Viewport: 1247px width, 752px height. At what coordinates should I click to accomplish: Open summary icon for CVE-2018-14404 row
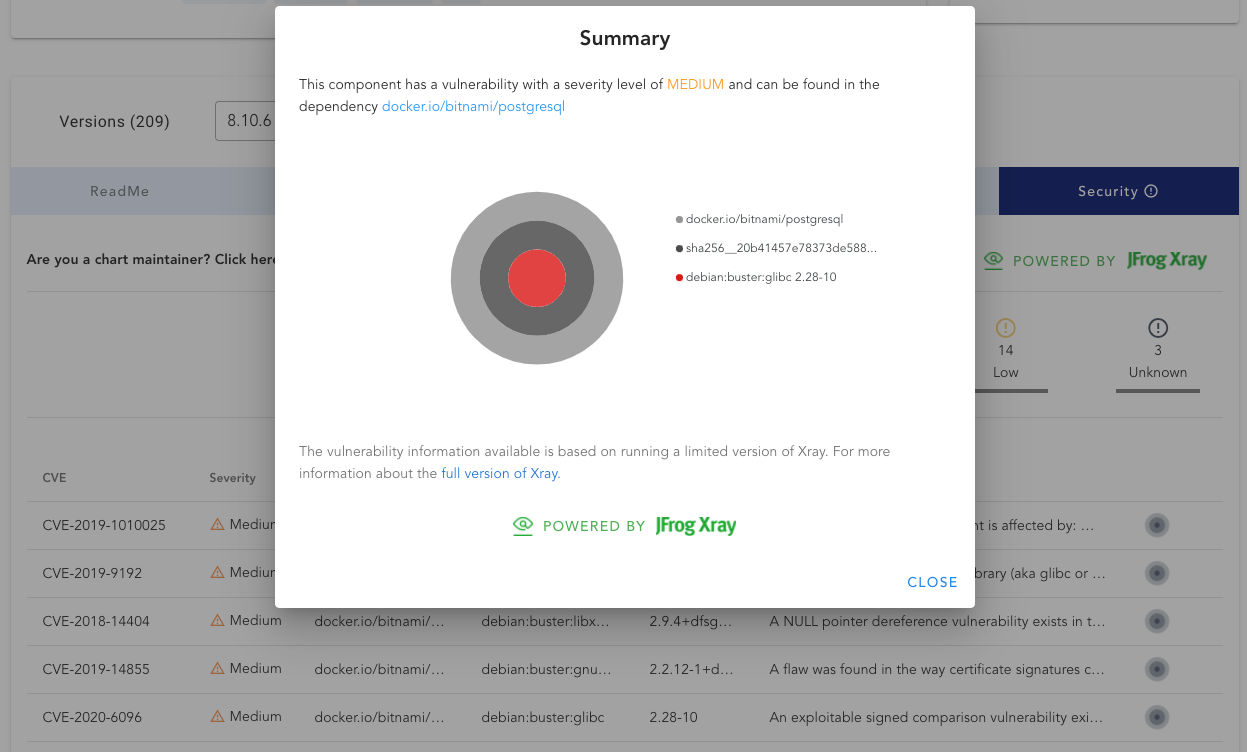[1157, 621]
